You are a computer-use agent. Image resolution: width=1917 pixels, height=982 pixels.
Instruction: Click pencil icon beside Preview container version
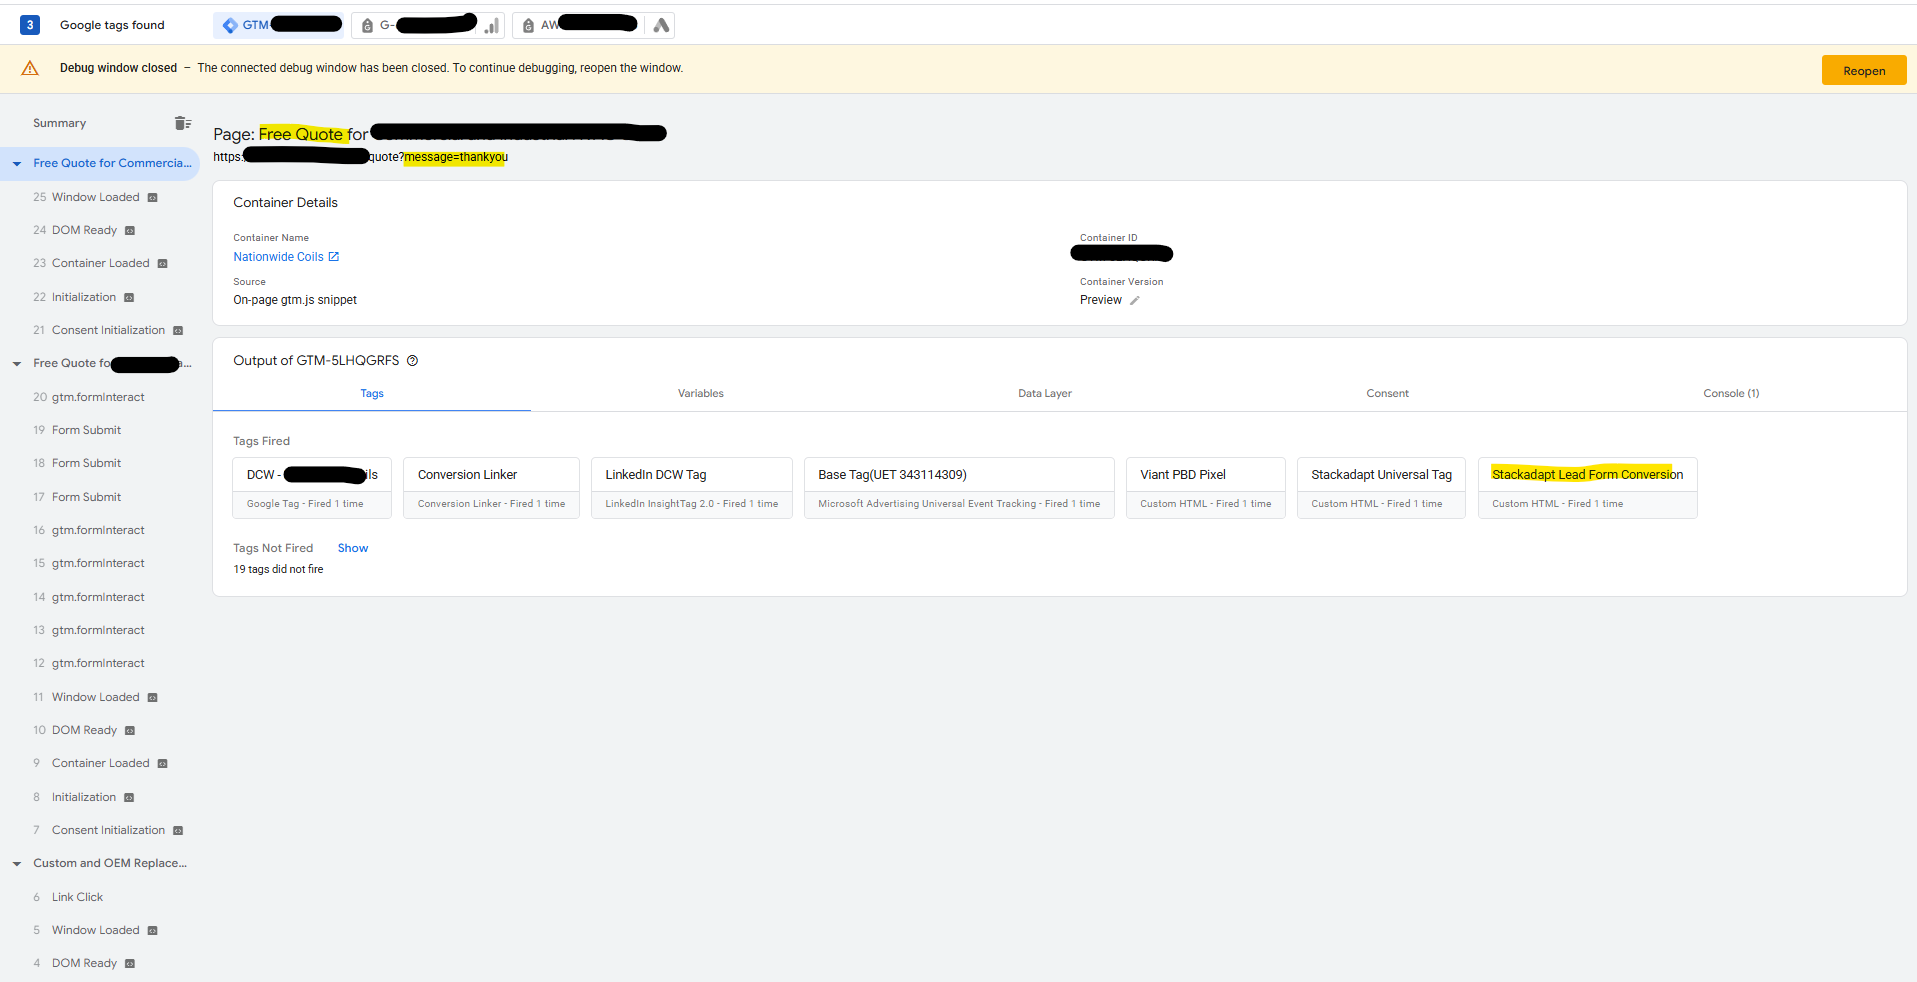coord(1135,300)
